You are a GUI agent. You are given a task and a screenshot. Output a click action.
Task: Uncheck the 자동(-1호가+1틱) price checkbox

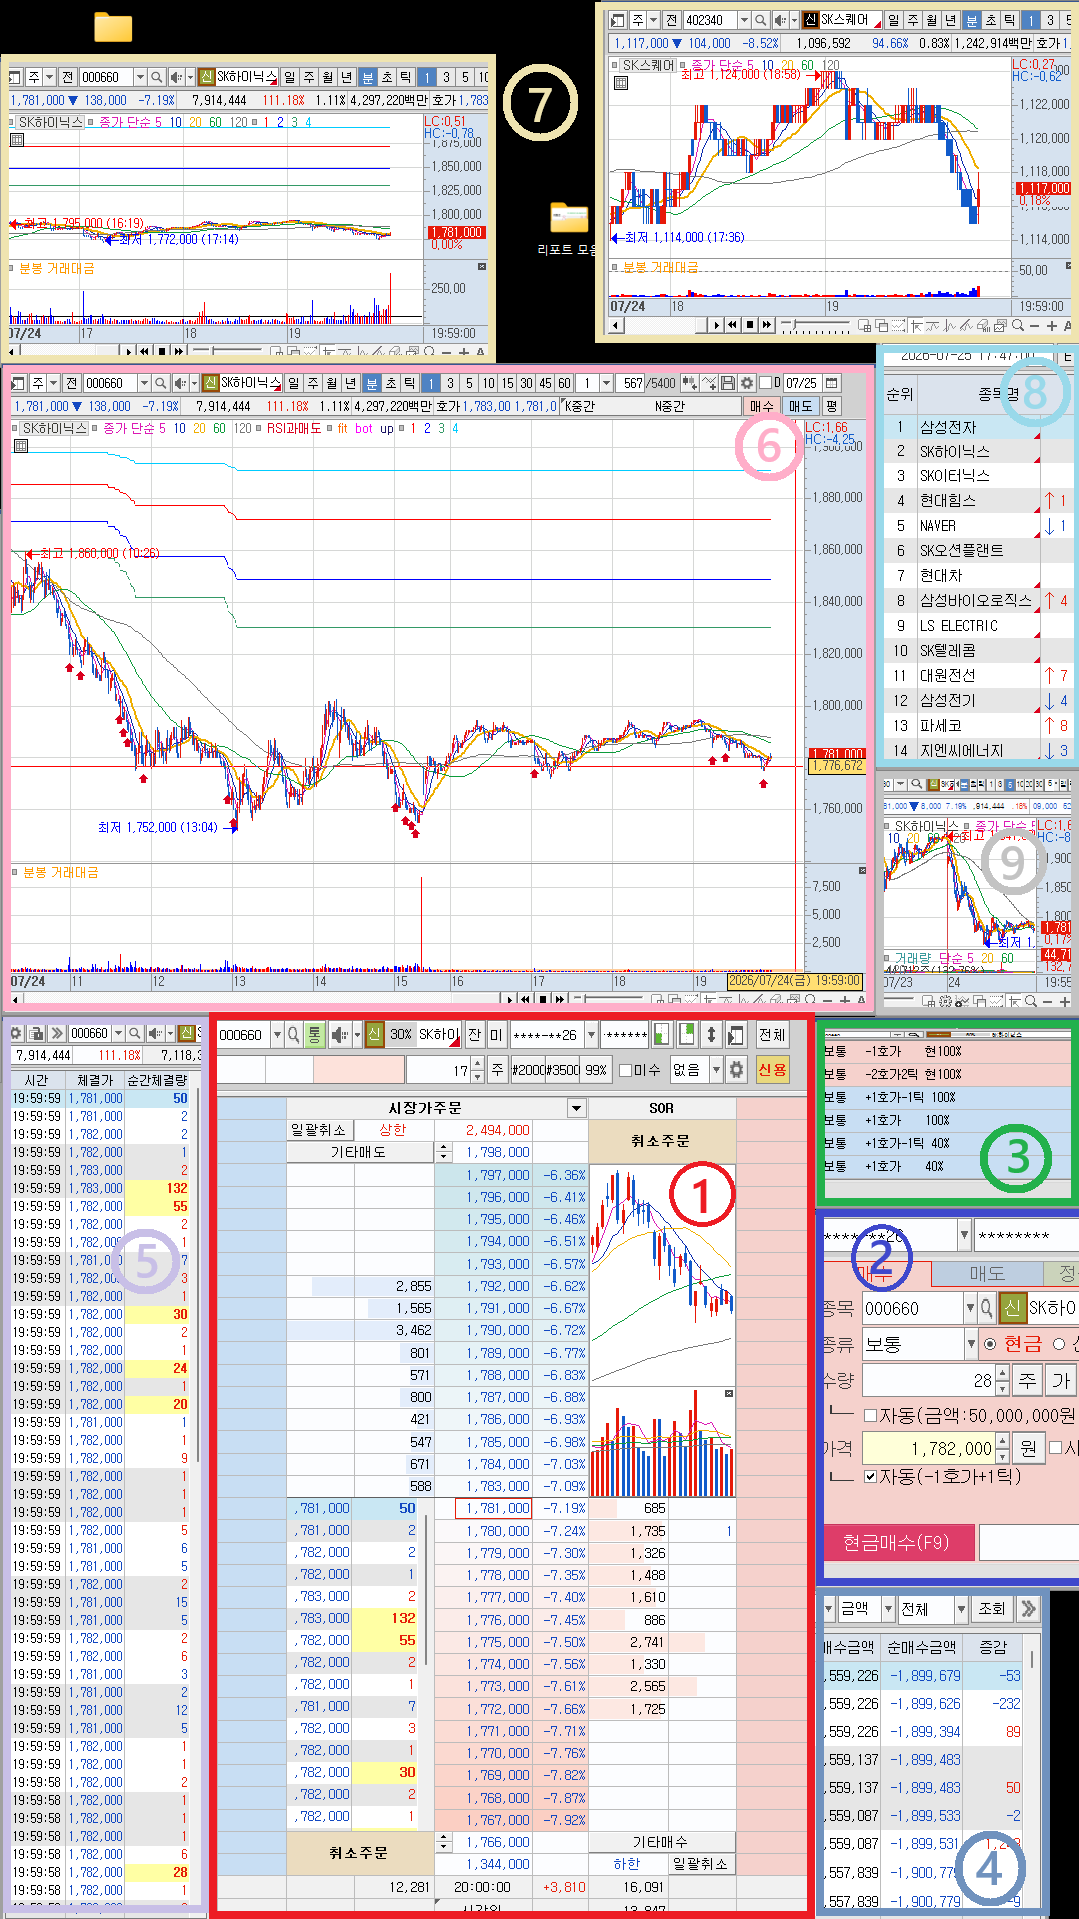[x=870, y=1476]
